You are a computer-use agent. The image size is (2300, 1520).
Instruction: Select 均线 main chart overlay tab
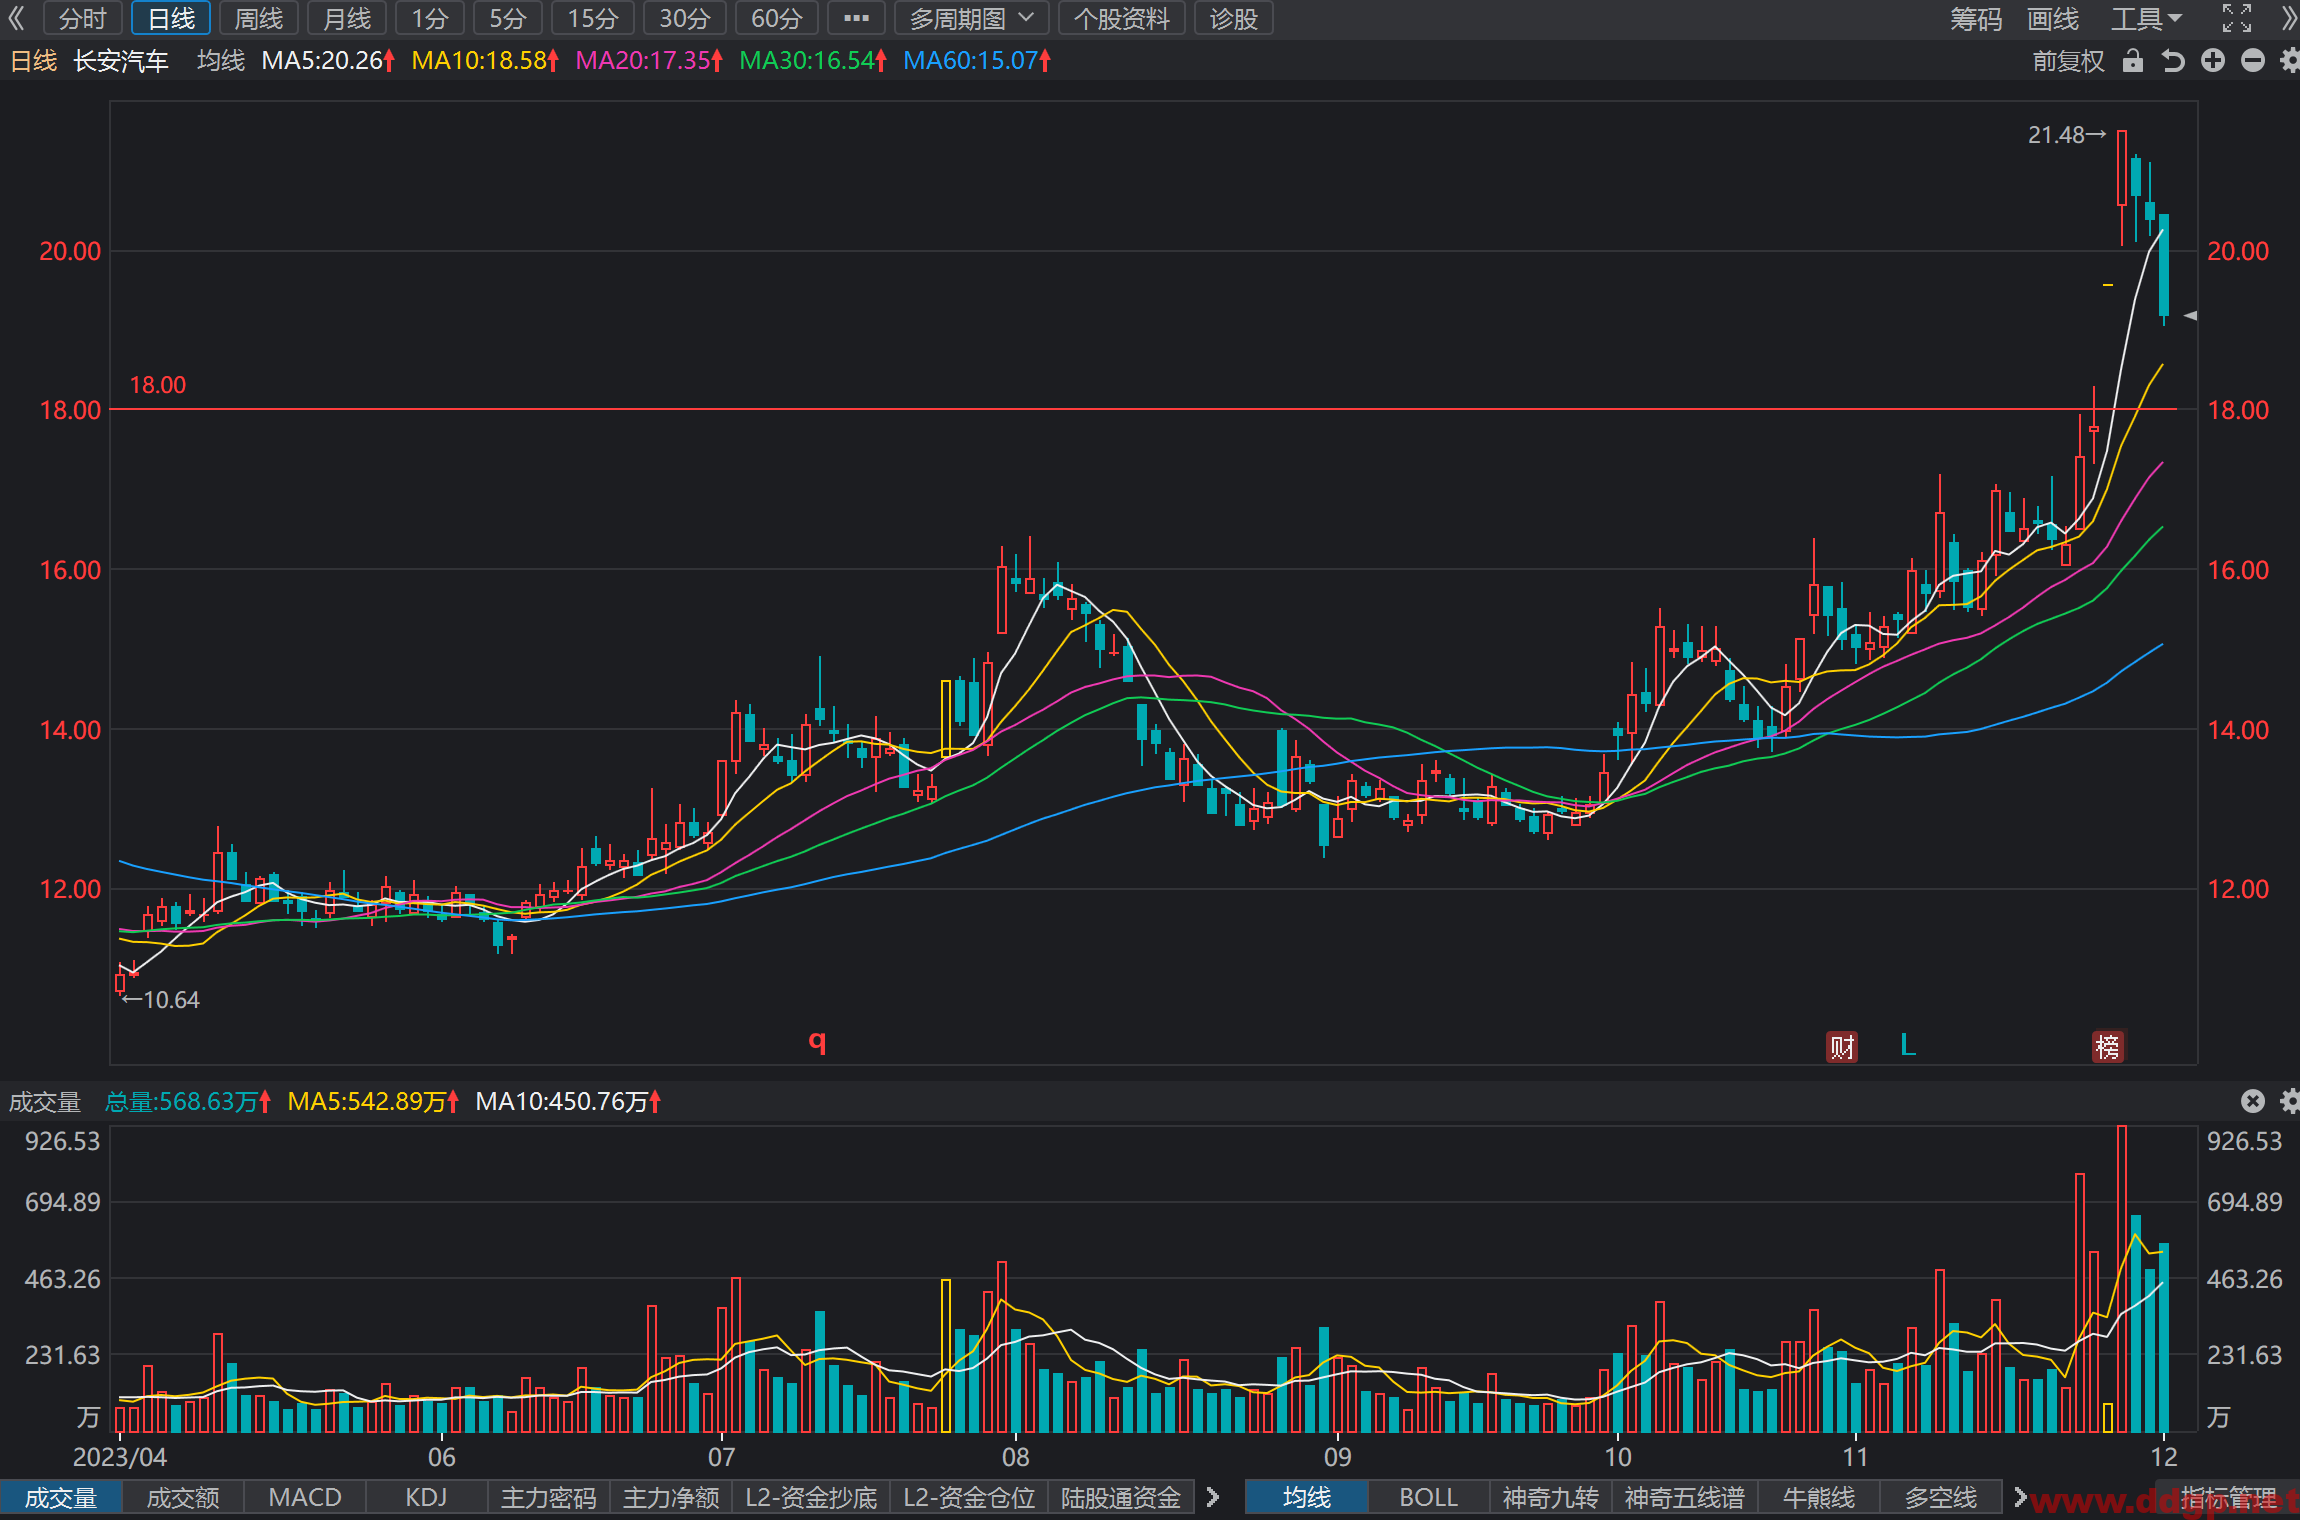click(x=1307, y=1497)
